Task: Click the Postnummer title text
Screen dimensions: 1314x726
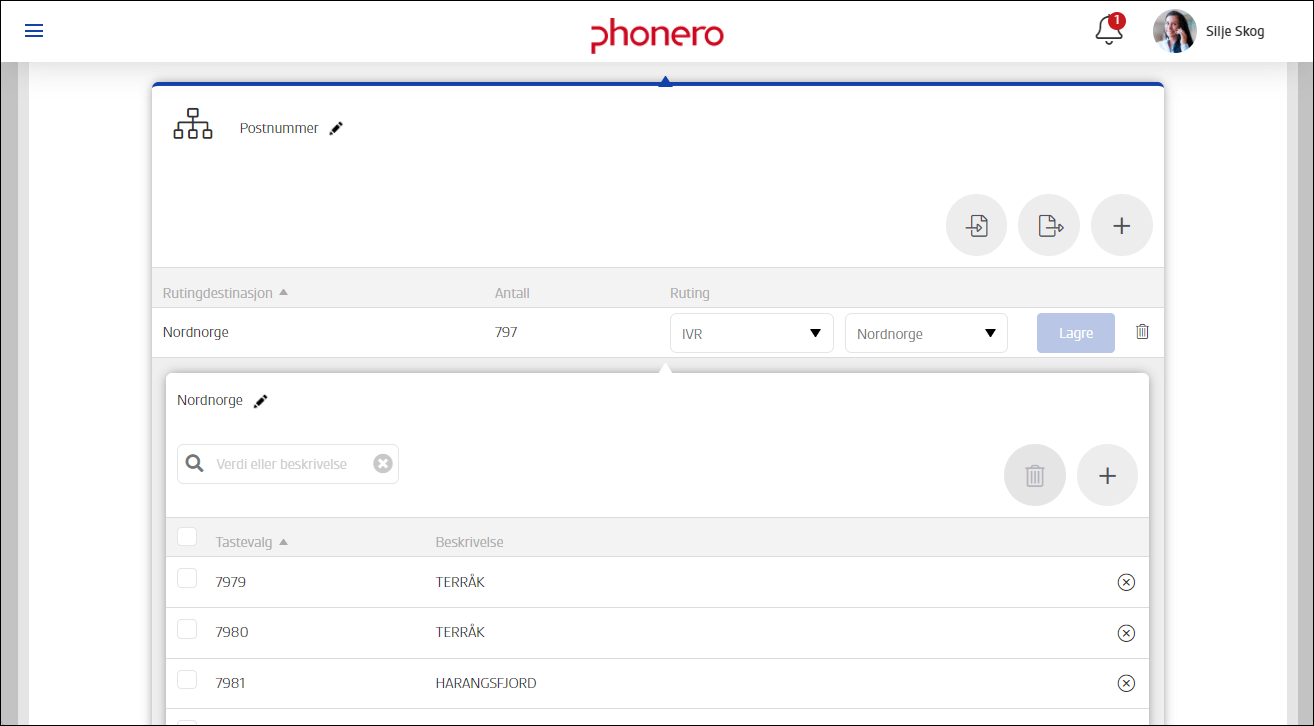Action: point(279,128)
